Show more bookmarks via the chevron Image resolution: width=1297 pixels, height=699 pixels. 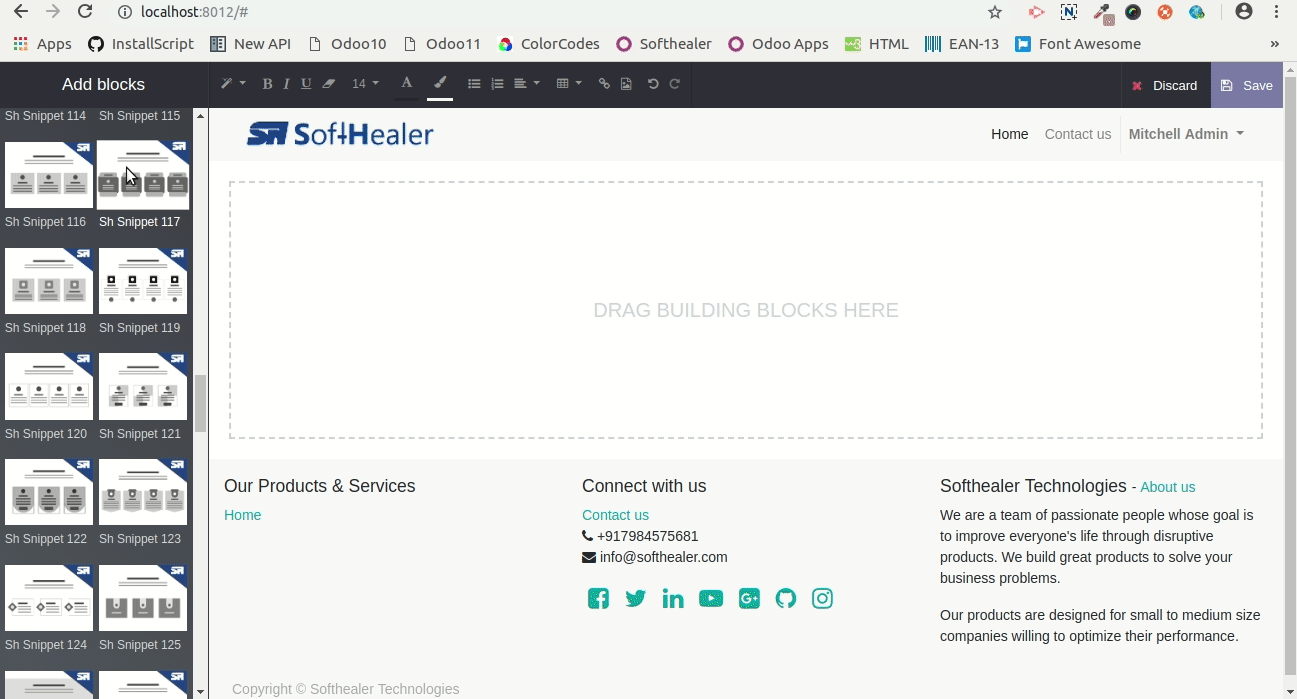pyautogui.click(x=1275, y=44)
